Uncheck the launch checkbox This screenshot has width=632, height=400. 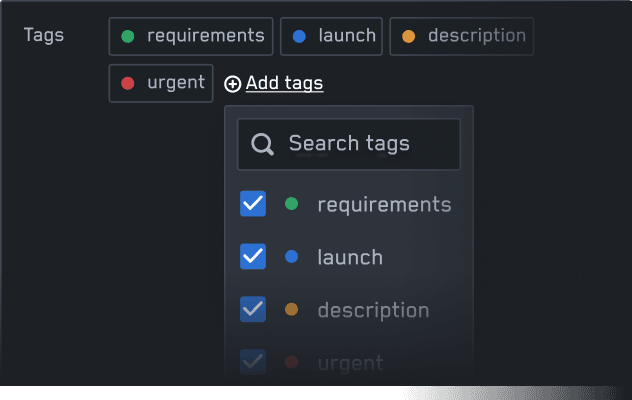tap(253, 256)
